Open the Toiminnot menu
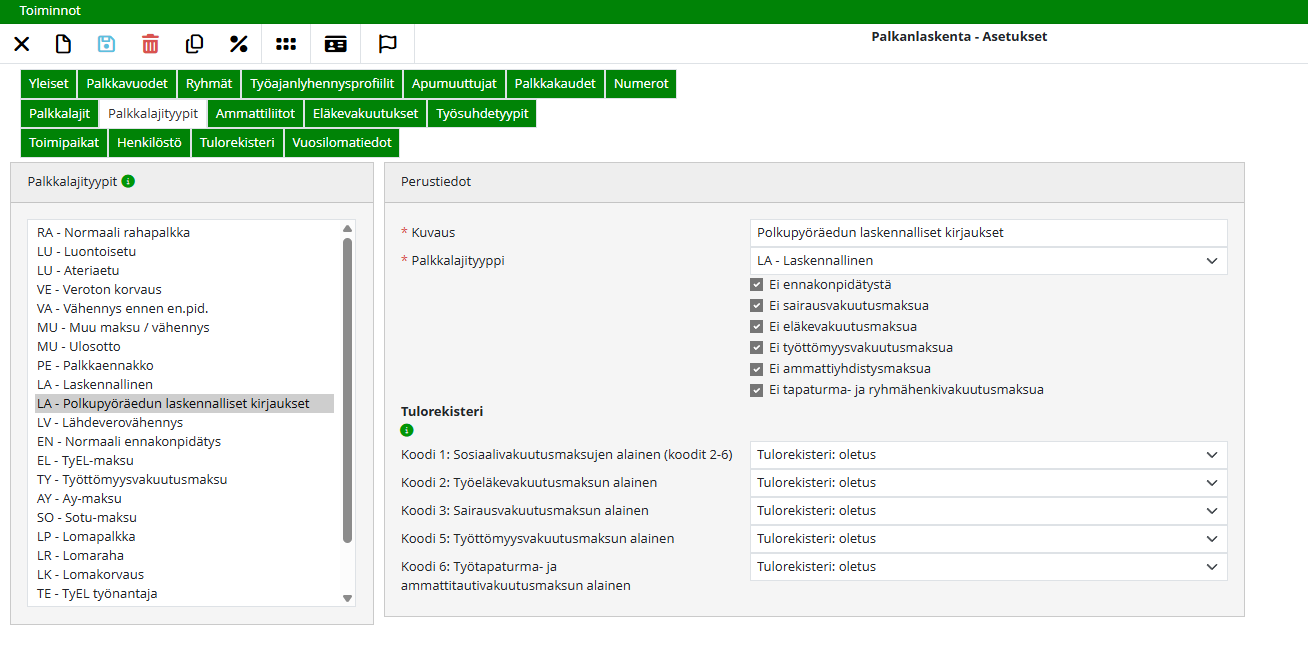The height and width of the screenshot is (657, 1308). (50, 11)
